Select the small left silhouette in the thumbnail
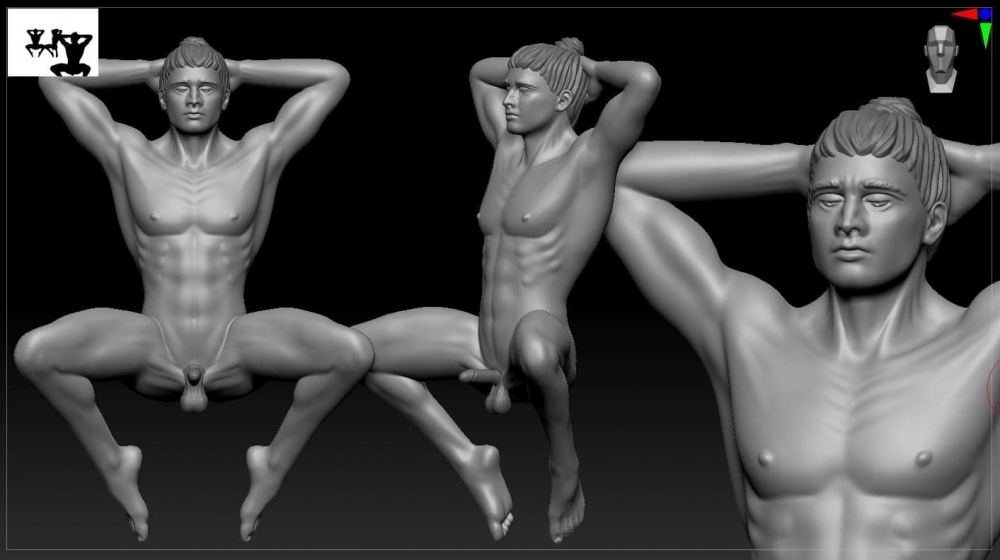 [37, 42]
